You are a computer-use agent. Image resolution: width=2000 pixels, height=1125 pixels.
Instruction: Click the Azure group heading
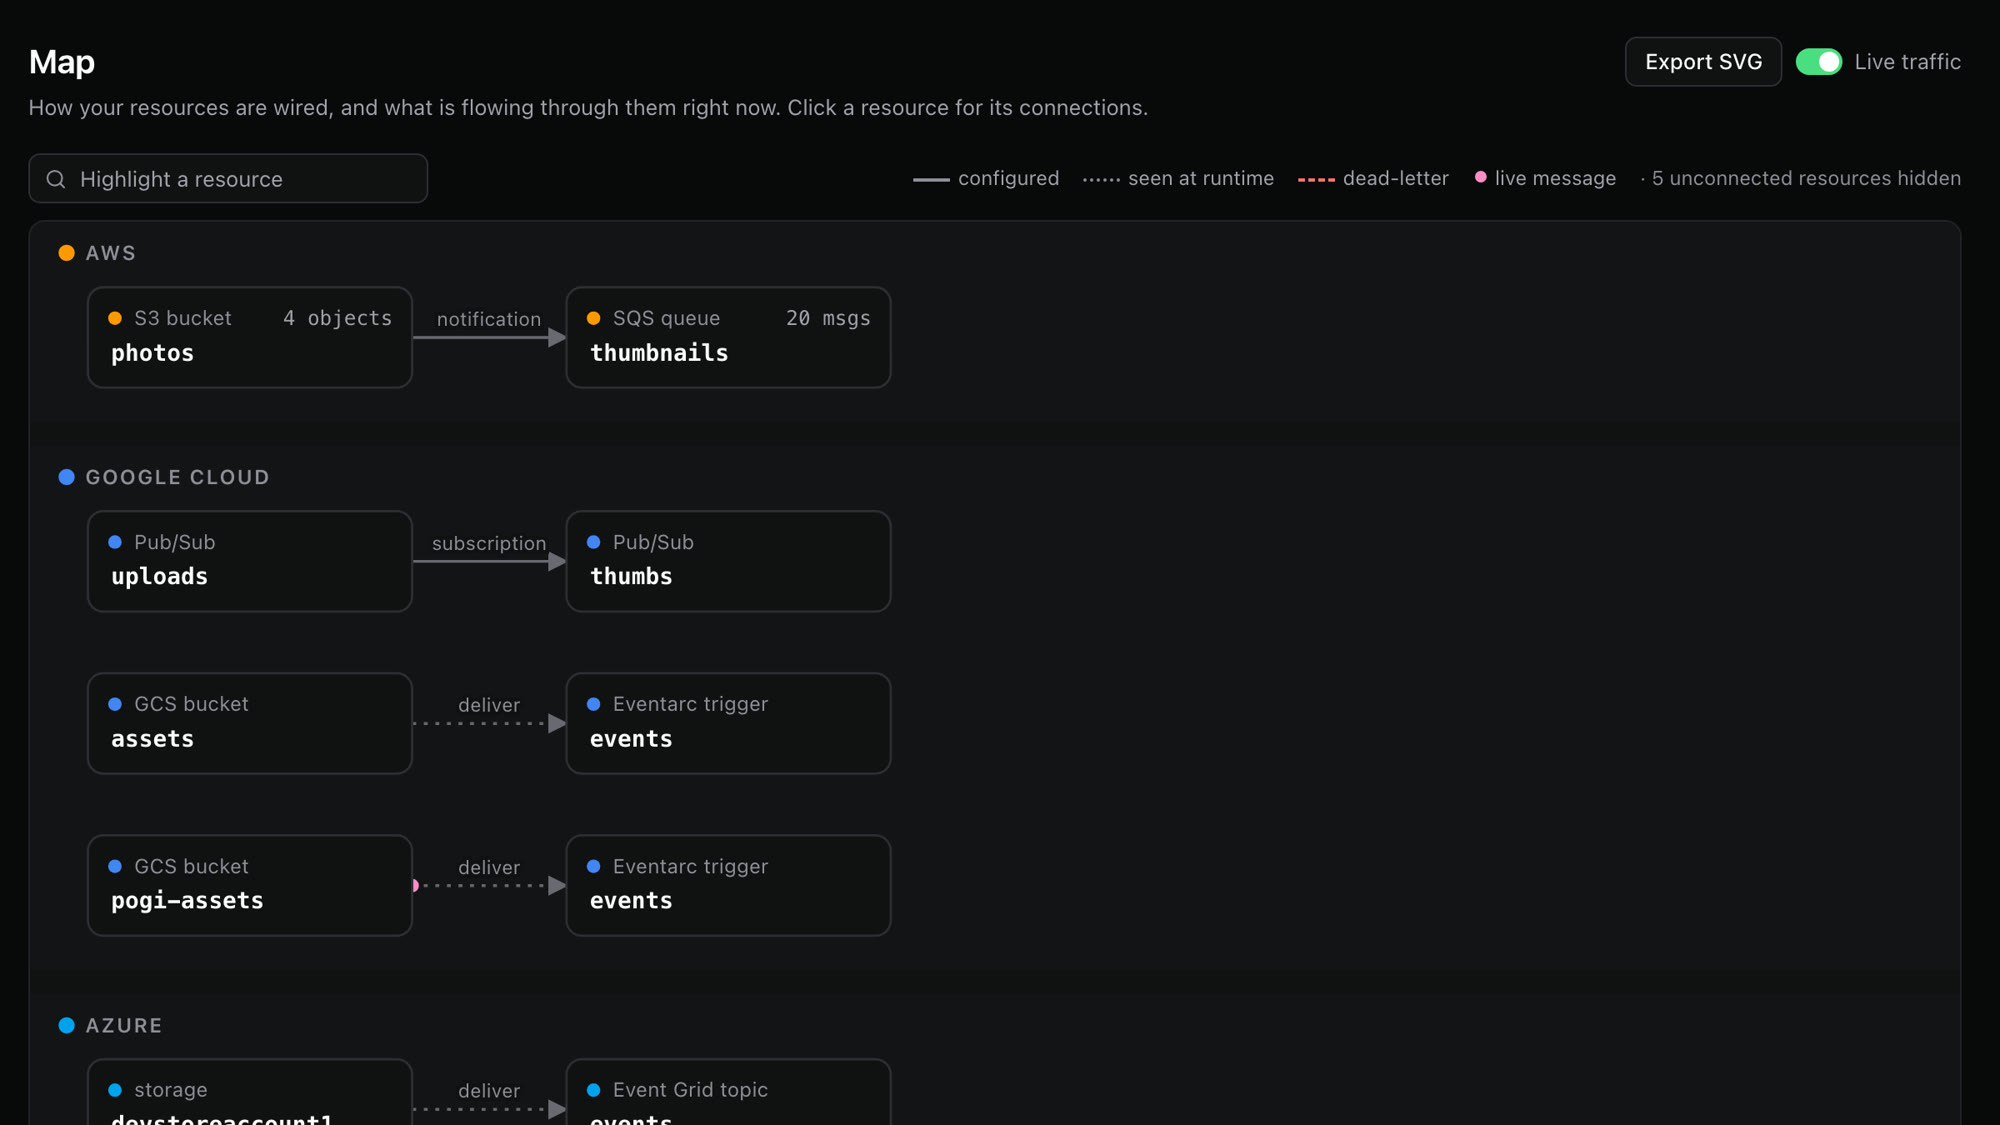123,1025
